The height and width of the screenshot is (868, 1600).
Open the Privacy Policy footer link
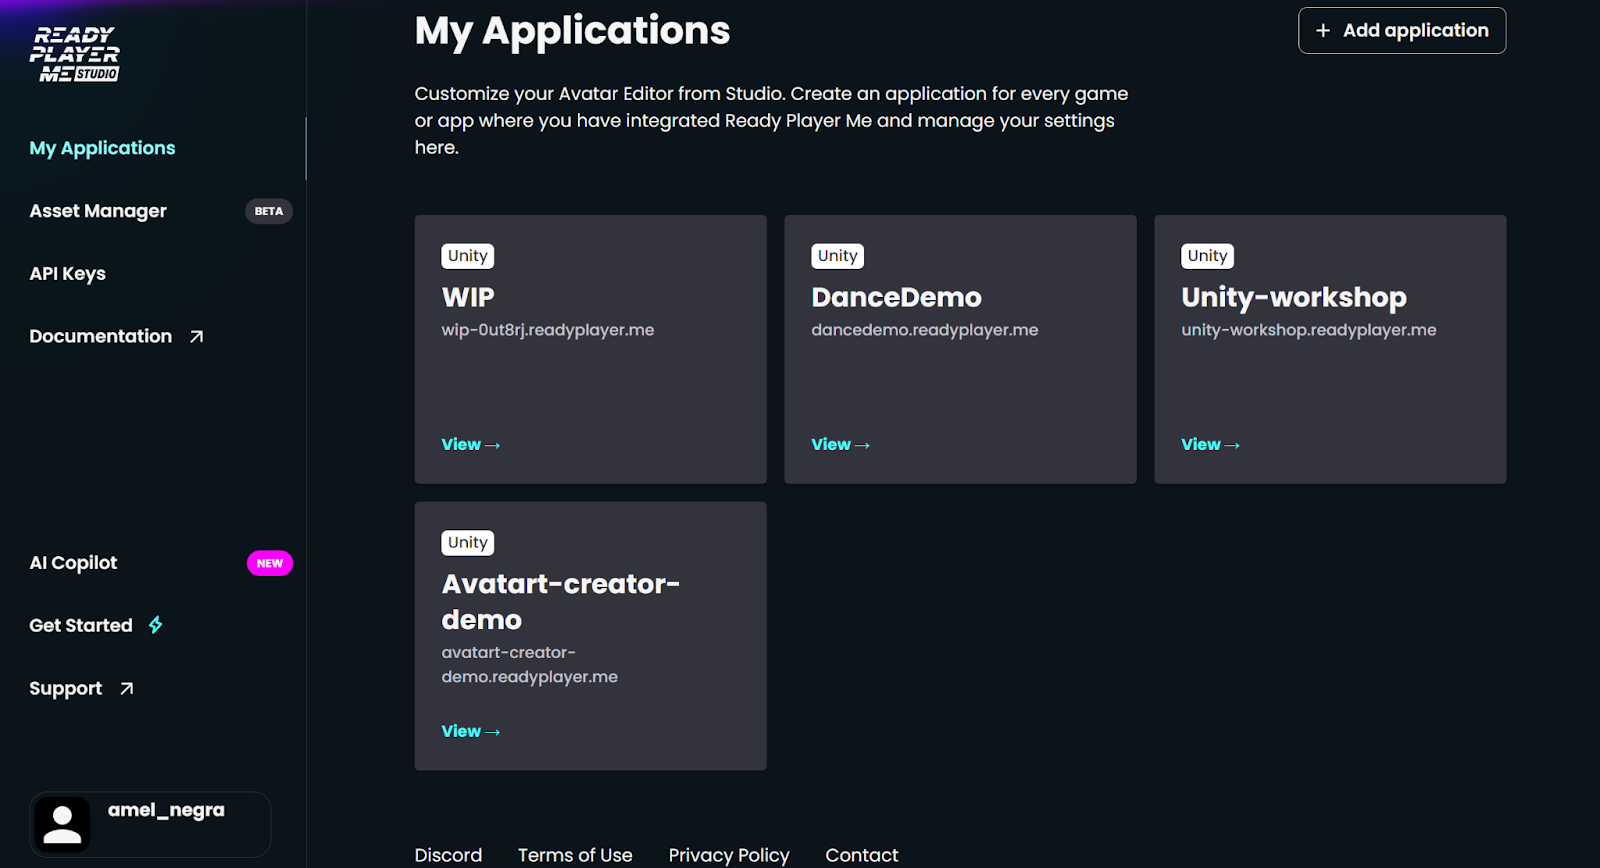[729, 855]
